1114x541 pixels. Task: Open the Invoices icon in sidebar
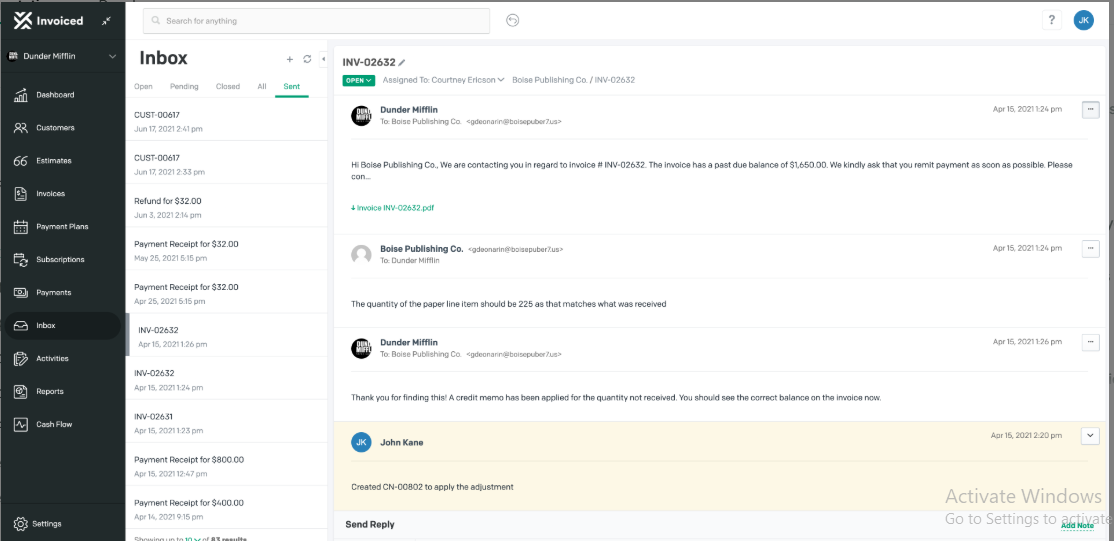tap(21, 194)
